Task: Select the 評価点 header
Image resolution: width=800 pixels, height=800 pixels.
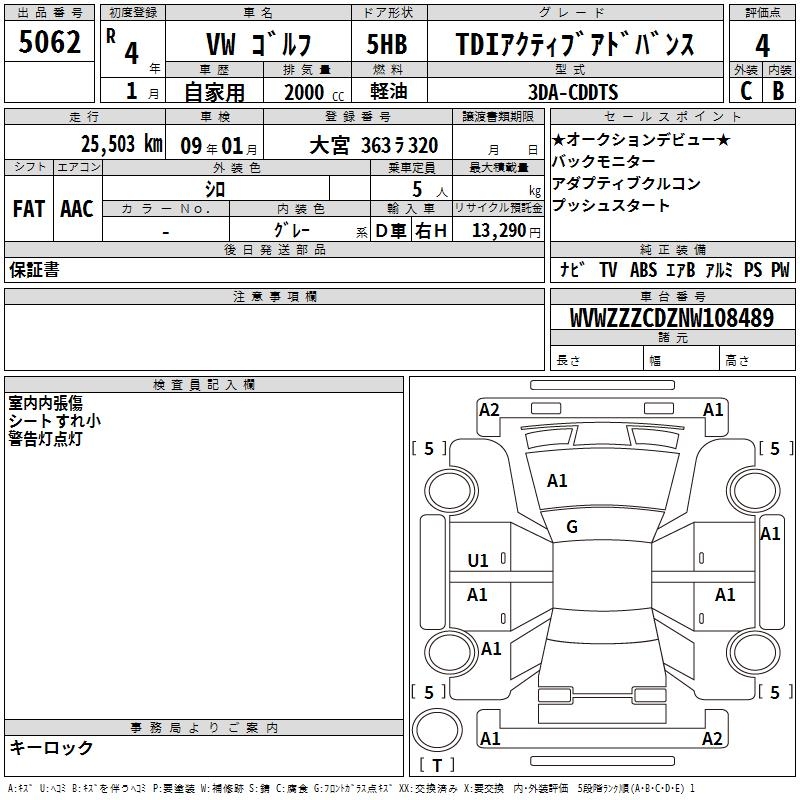Action: pos(762,13)
